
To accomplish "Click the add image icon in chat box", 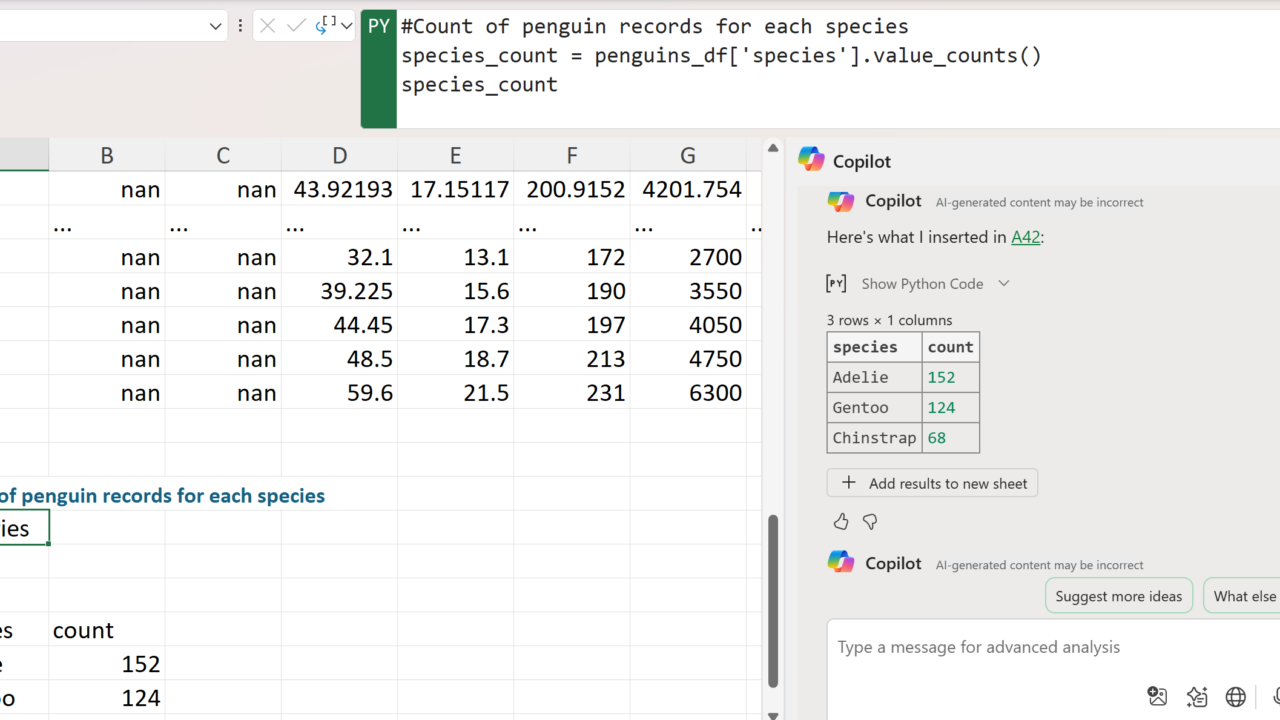I will point(1157,697).
